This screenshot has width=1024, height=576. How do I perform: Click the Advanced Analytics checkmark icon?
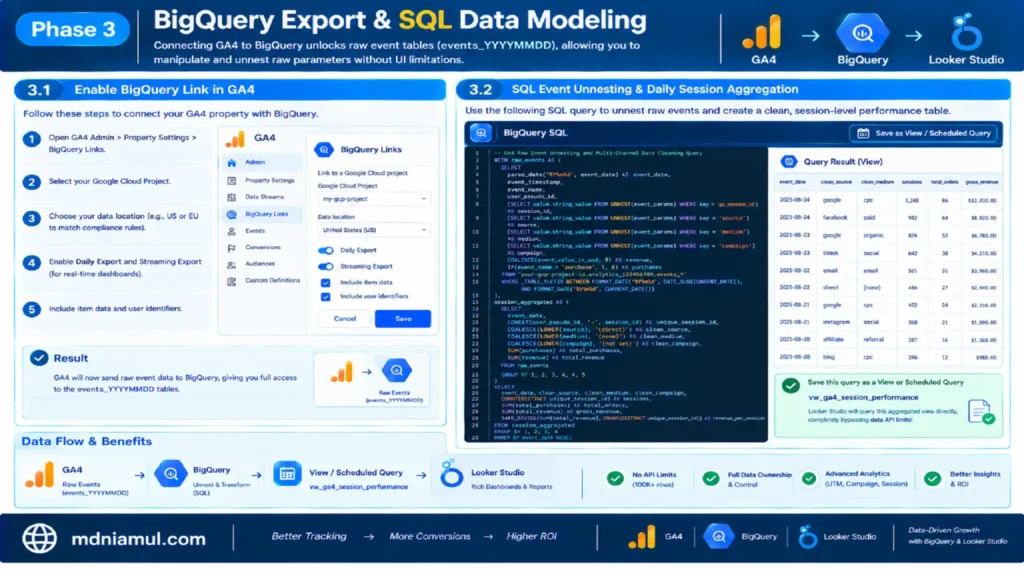(808, 479)
